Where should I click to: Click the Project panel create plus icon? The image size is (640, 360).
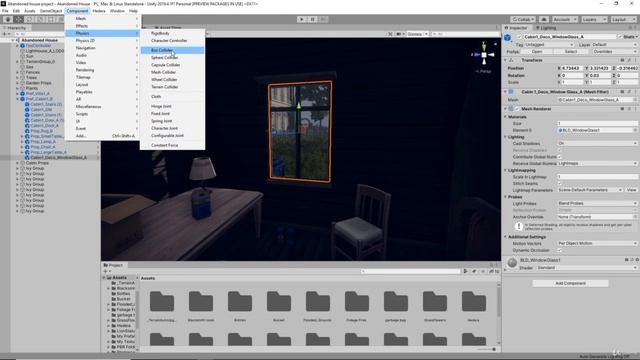pyautogui.click(x=106, y=271)
